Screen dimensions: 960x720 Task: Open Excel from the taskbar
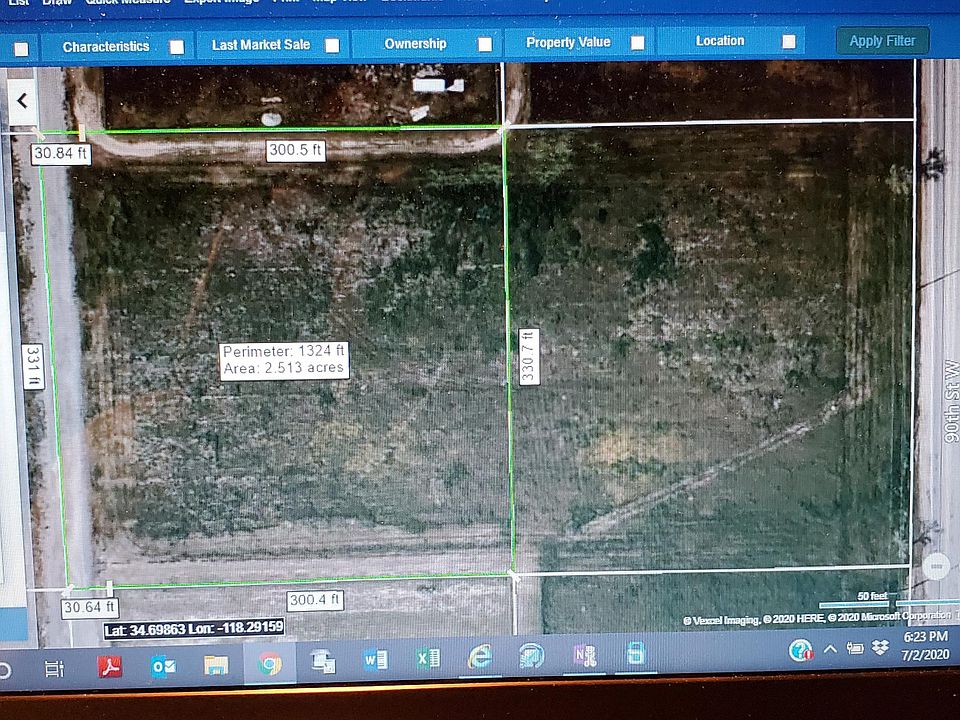(x=428, y=659)
